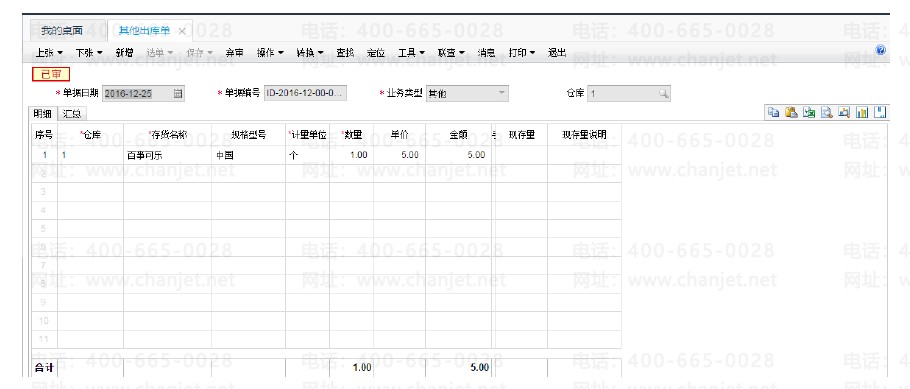
Task: Click the bar chart icon
Action: coord(862,112)
